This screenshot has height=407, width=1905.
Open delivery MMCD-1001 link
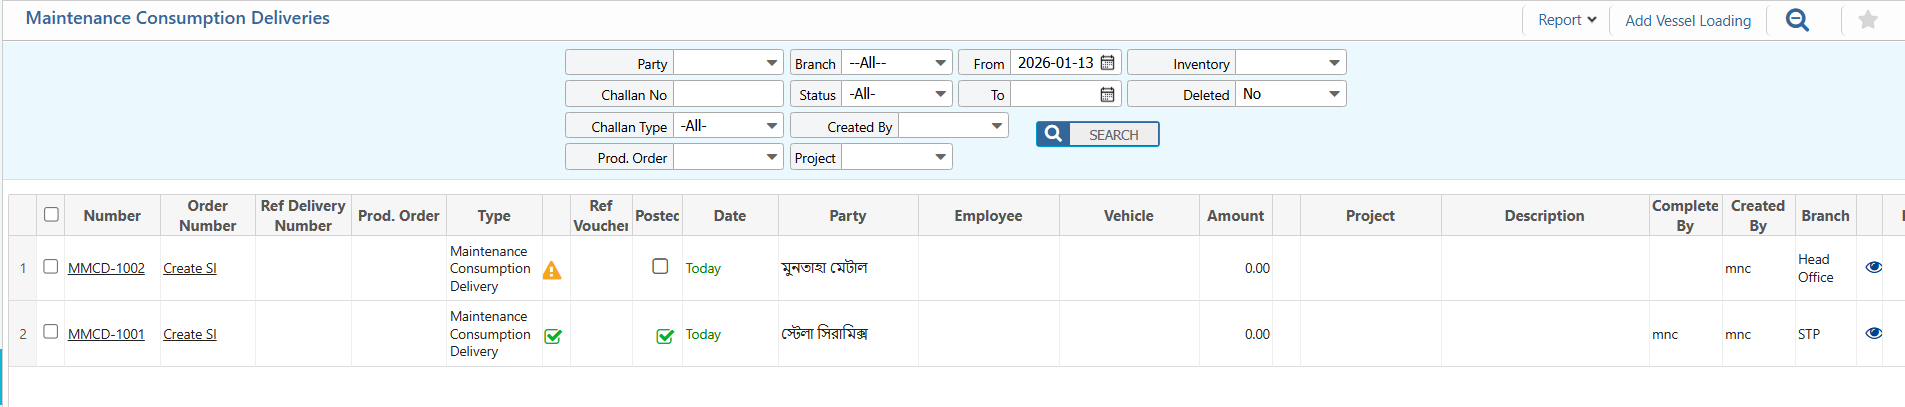(106, 334)
